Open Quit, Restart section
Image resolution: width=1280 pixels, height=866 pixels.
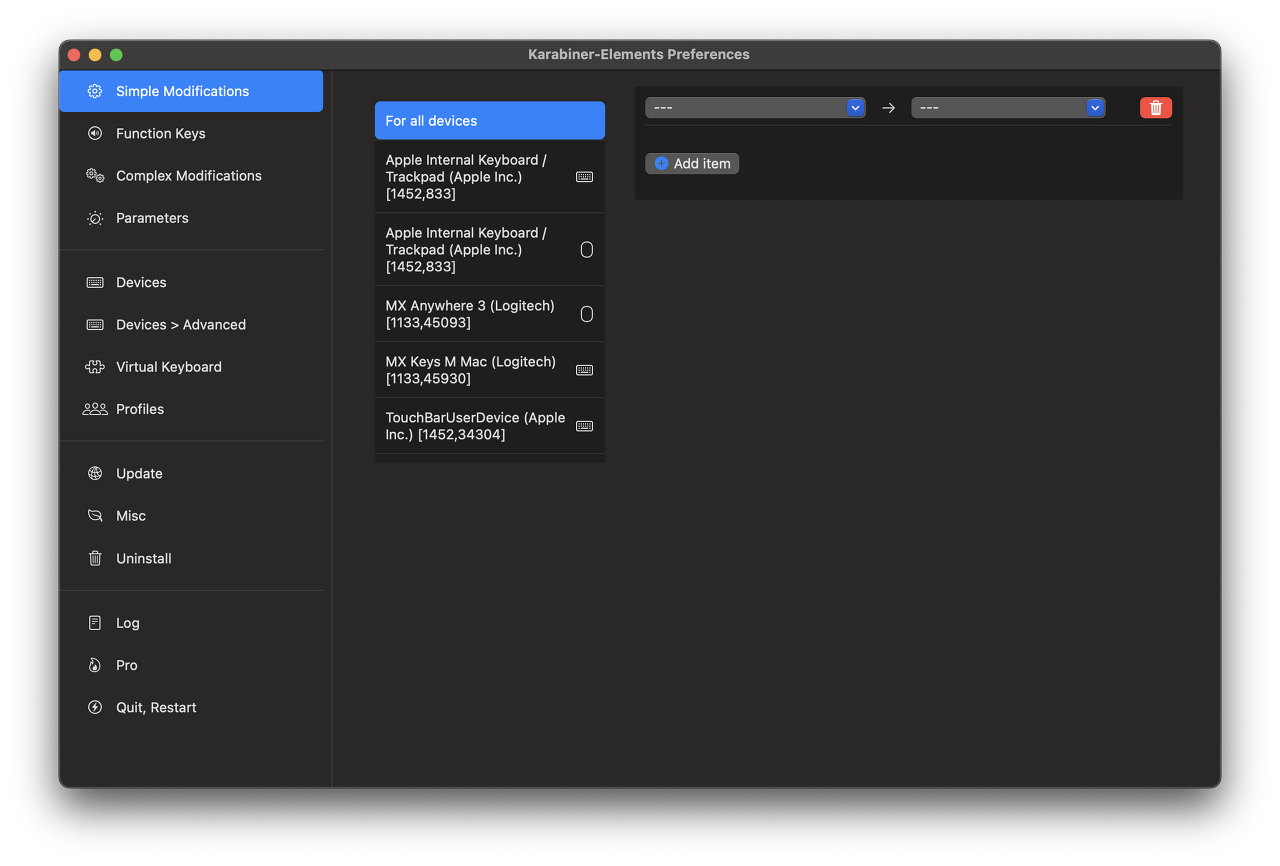click(191, 708)
